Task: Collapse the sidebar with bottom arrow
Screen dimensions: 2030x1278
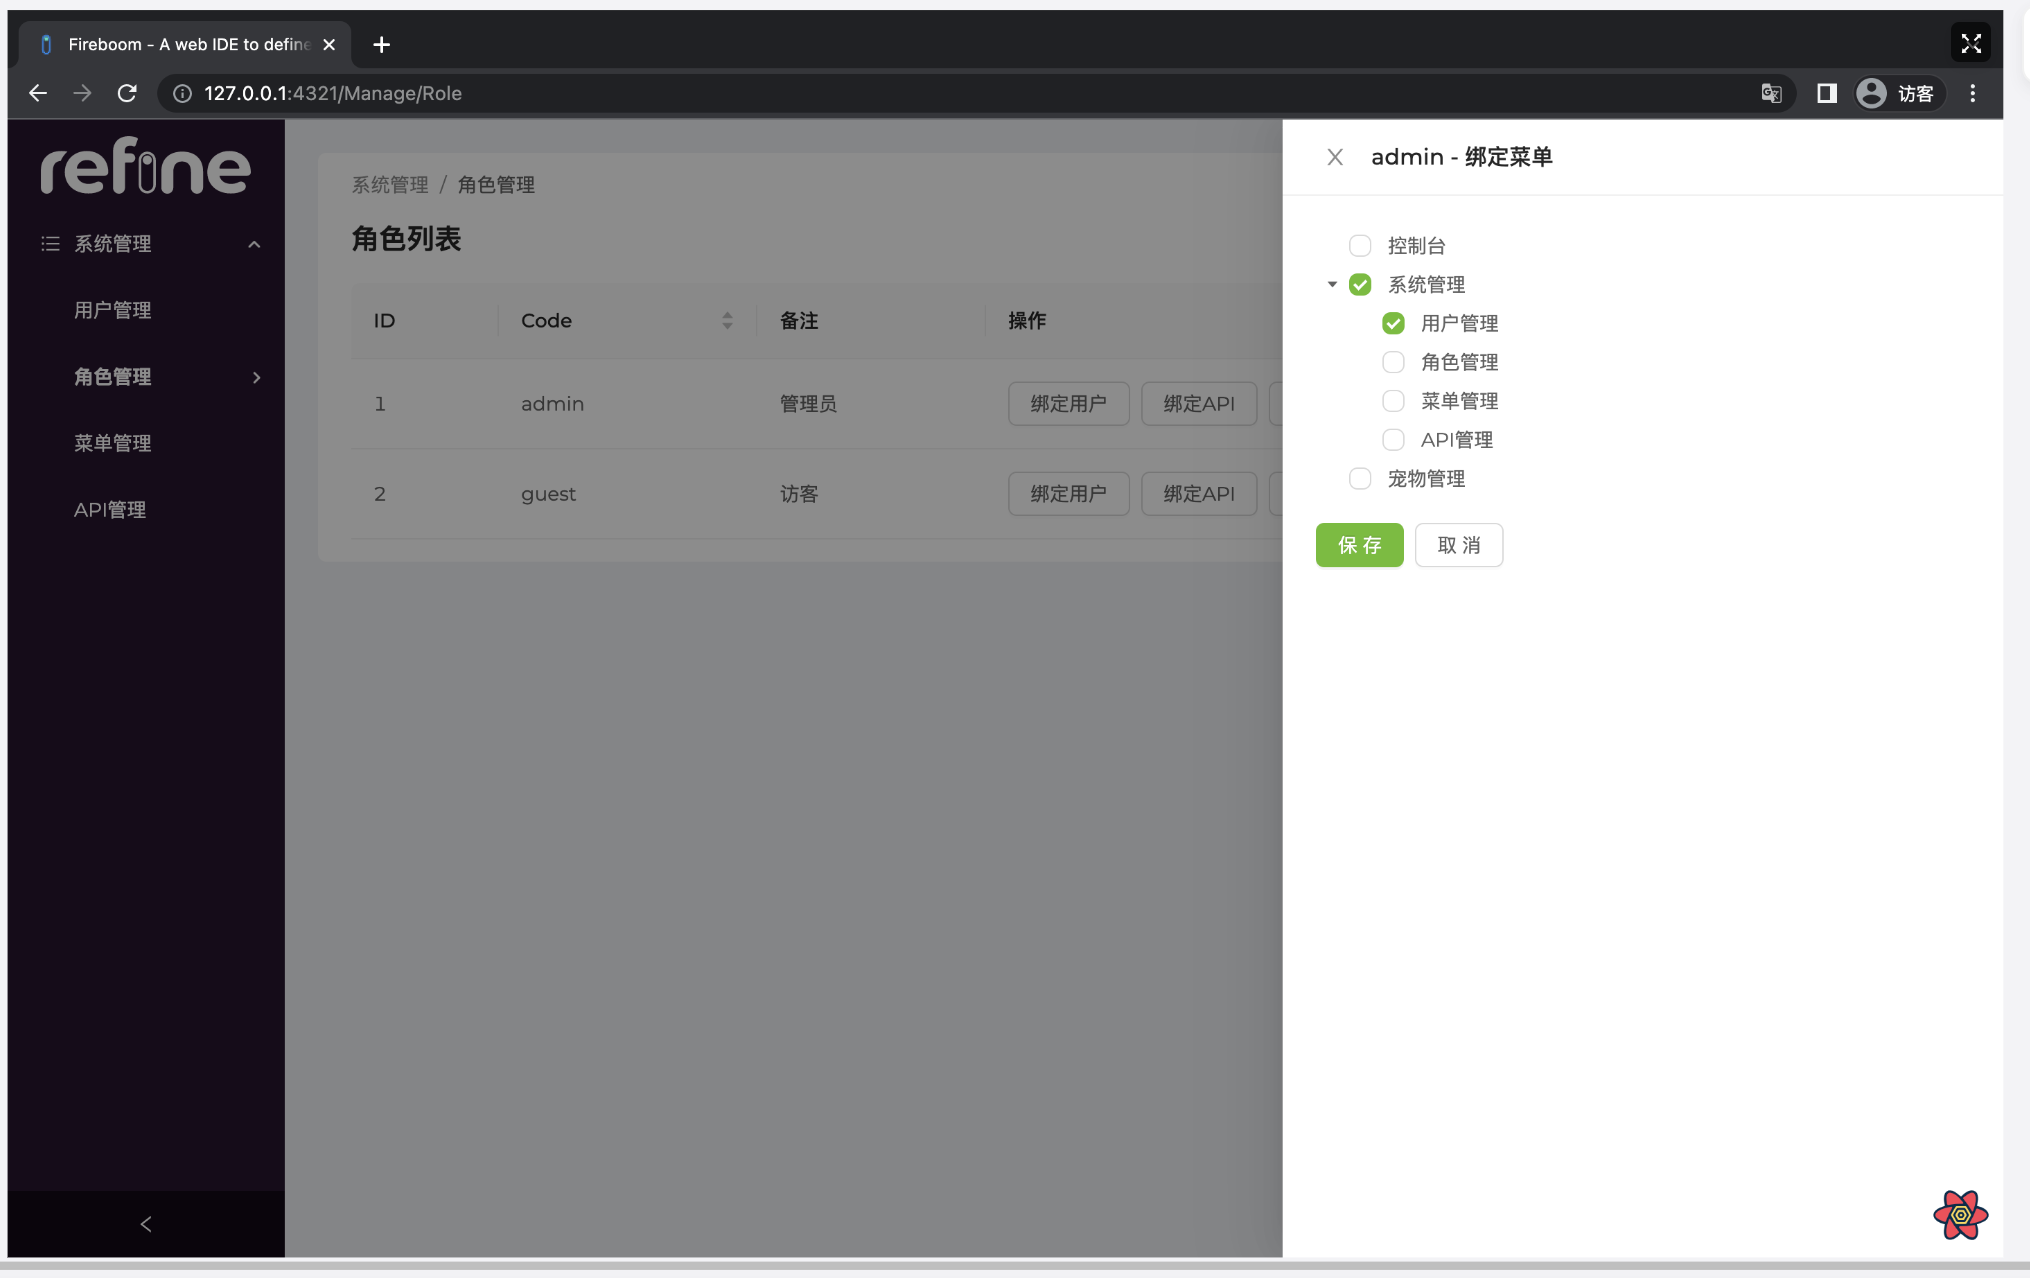Action: 146,1224
